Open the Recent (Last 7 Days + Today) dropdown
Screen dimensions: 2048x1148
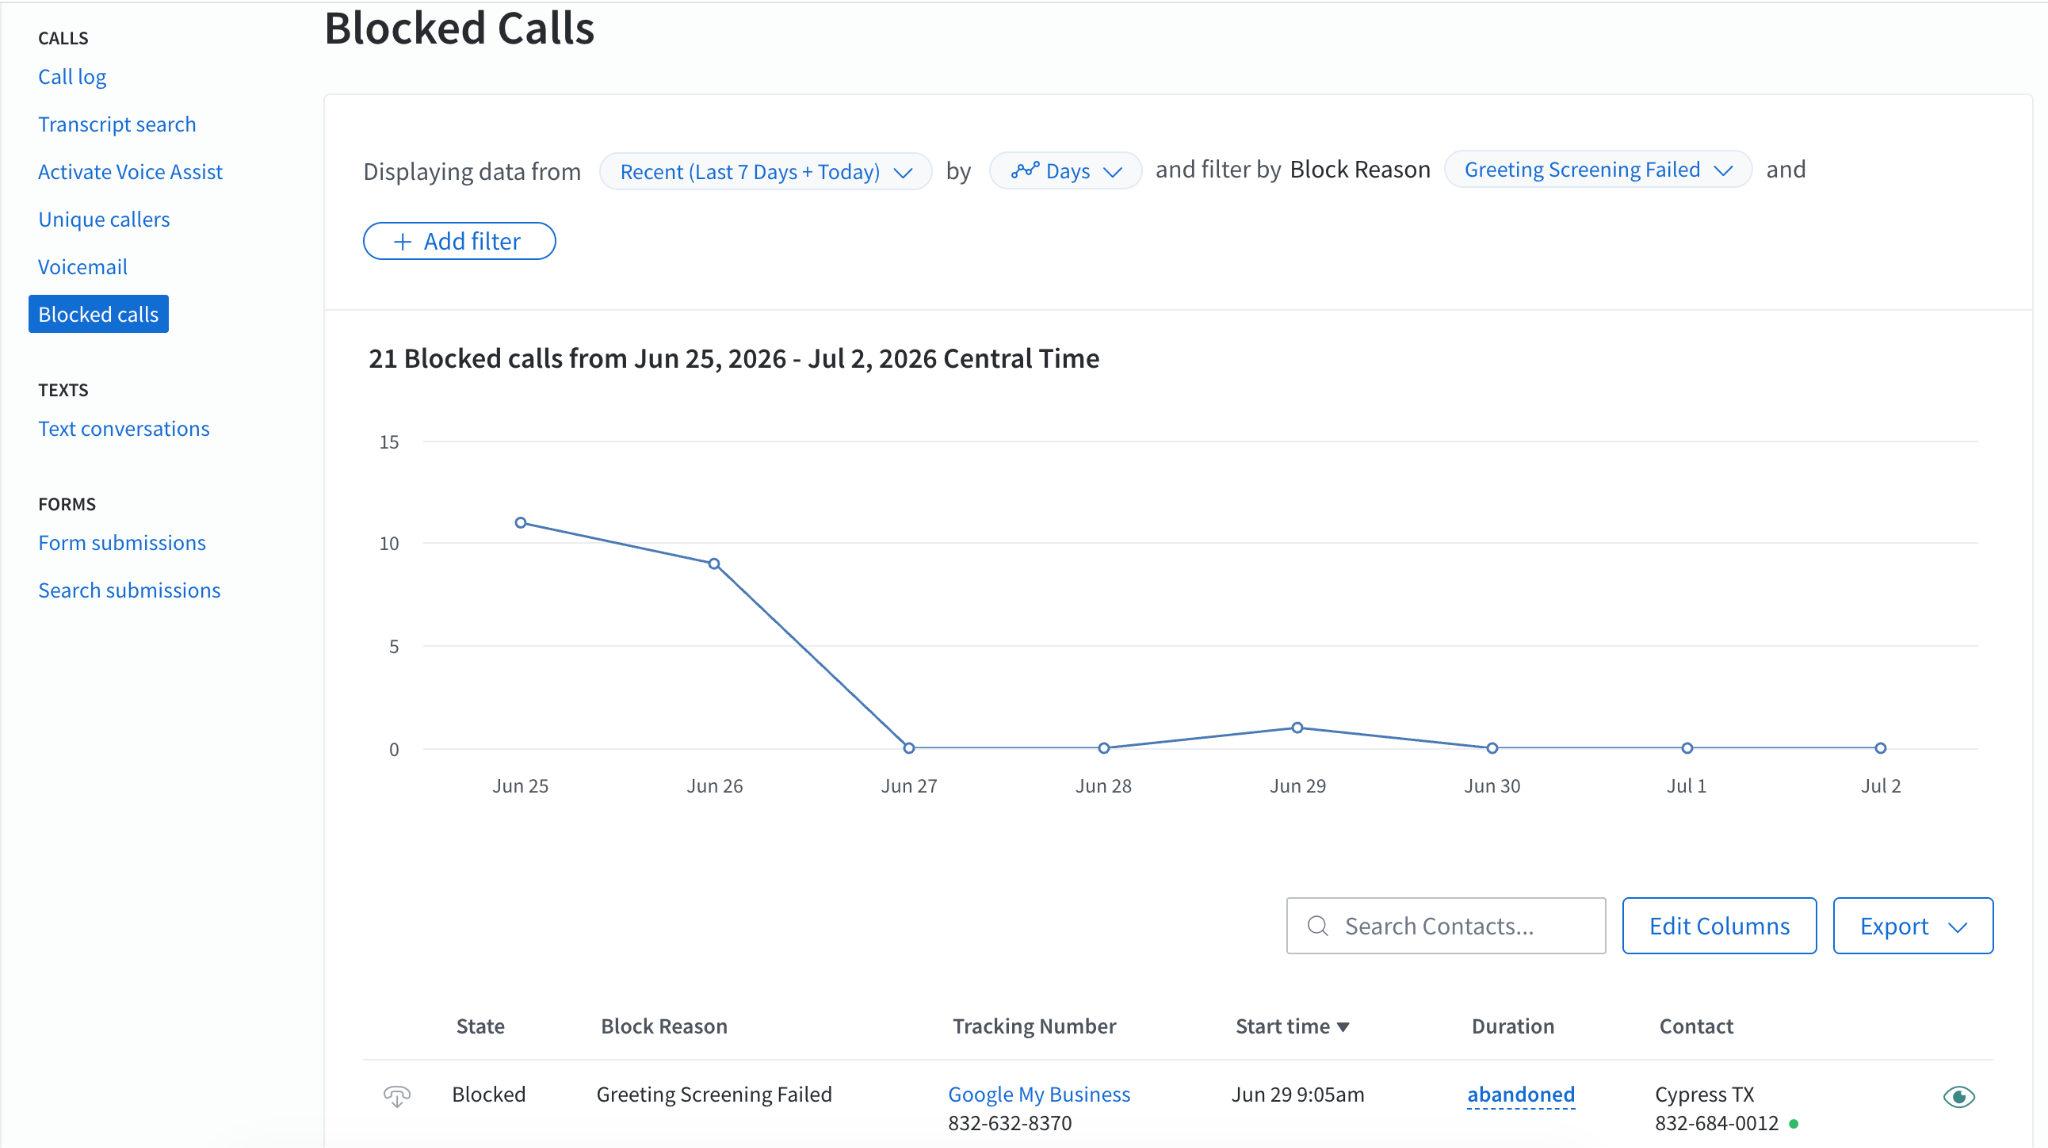(766, 171)
